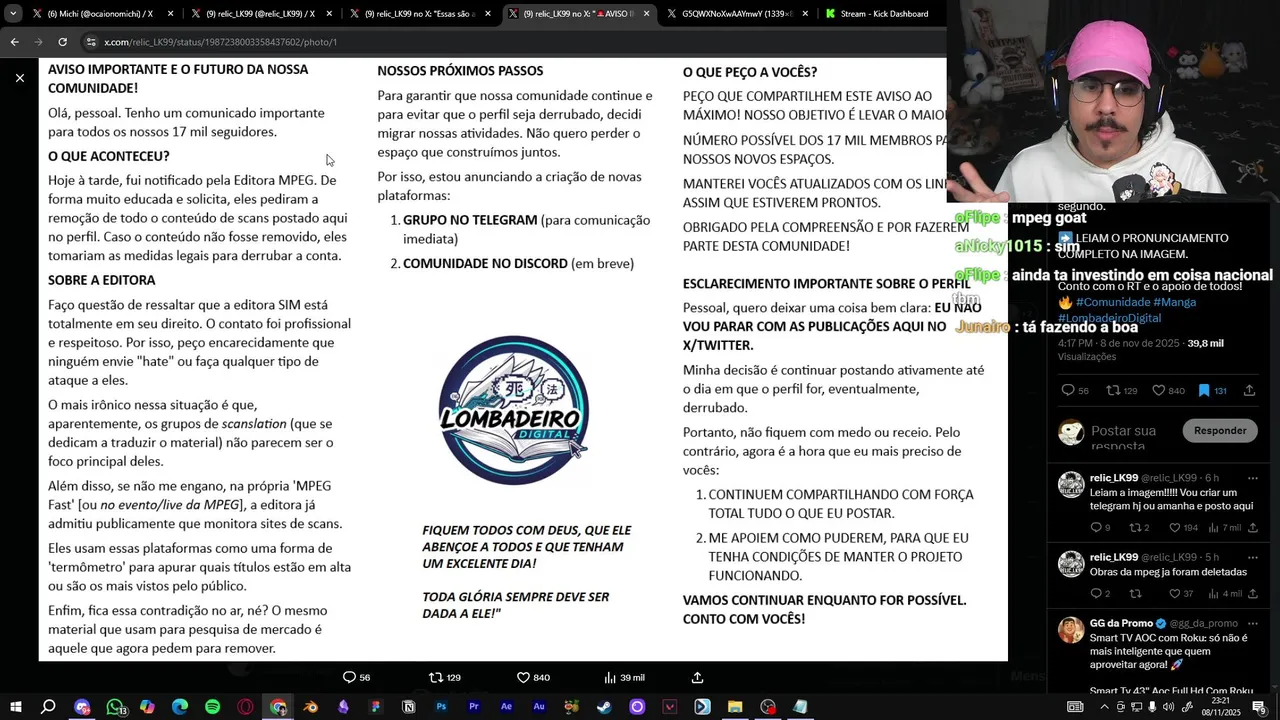Open the Windows Start menu
This screenshot has height=720, width=1280.
click(x=16, y=707)
